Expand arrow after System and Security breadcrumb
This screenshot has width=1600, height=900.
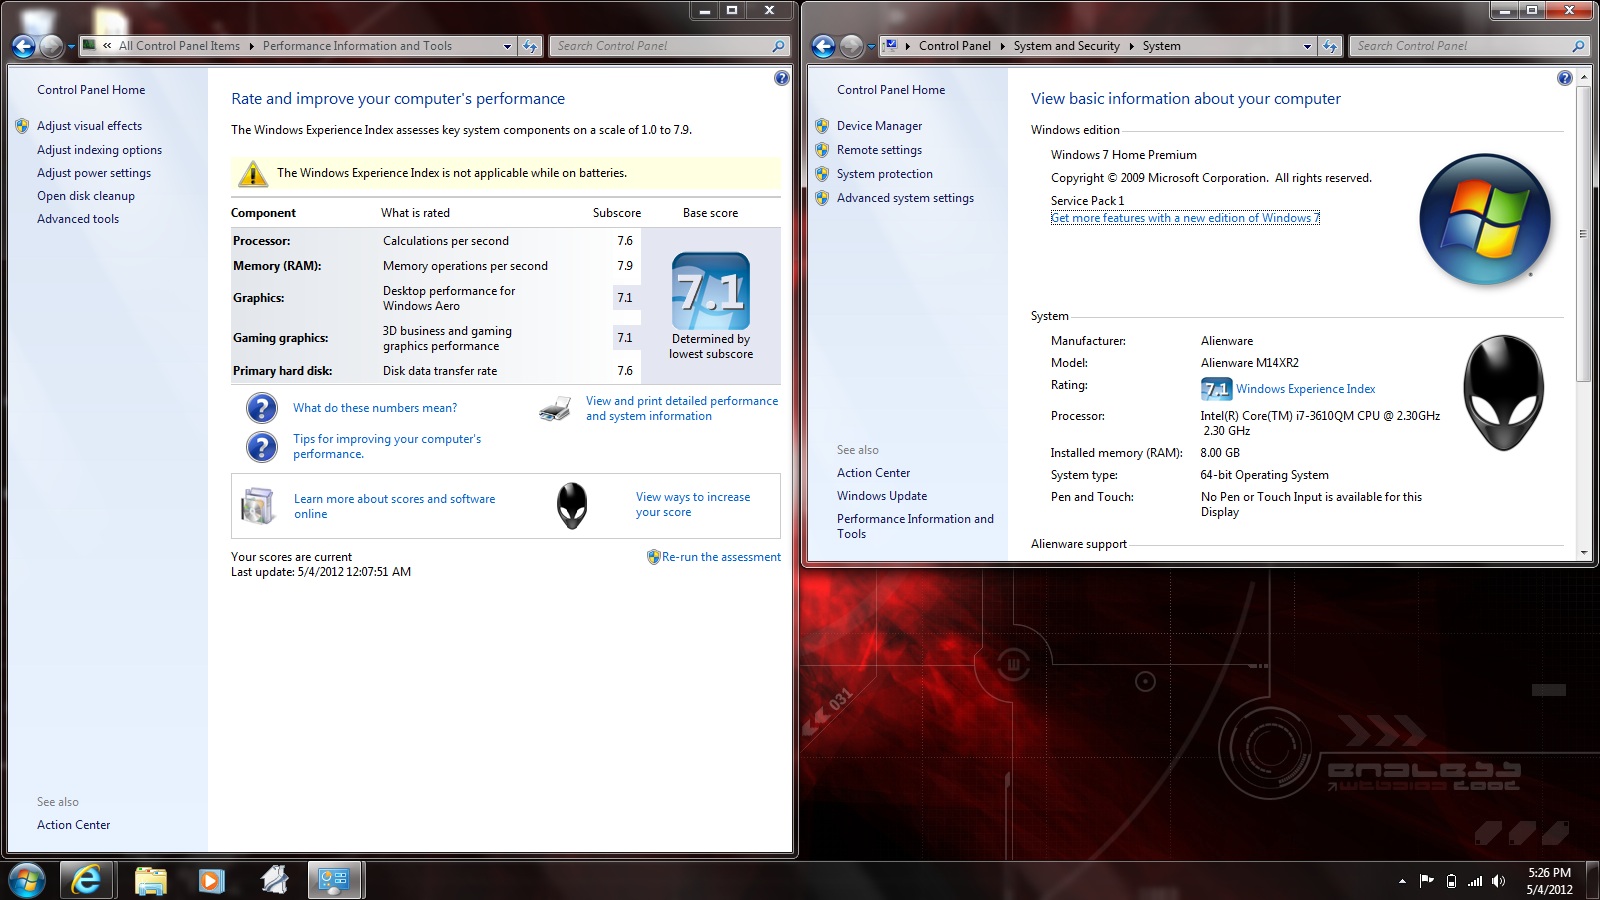(x=1132, y=46)
